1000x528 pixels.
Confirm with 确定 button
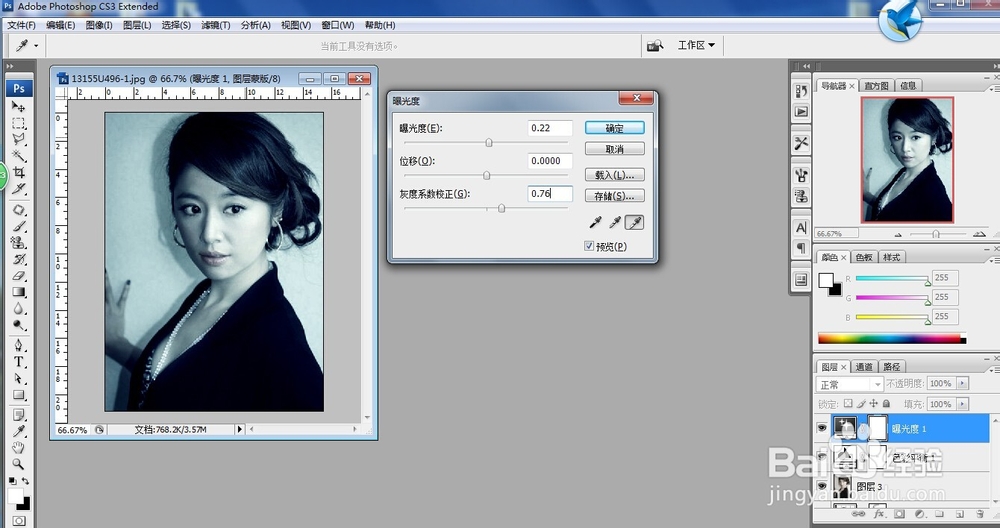click(x=615, y=128)
